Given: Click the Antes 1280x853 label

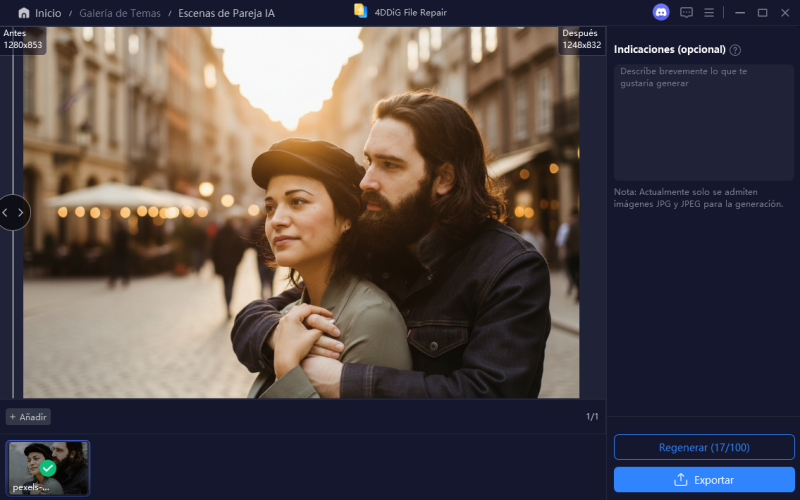Looking at the screenshot, I should pos(22,39).
